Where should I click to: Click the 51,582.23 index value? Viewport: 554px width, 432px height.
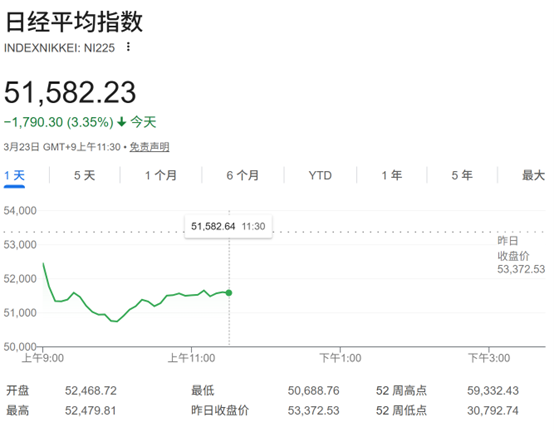click(70, 93)
